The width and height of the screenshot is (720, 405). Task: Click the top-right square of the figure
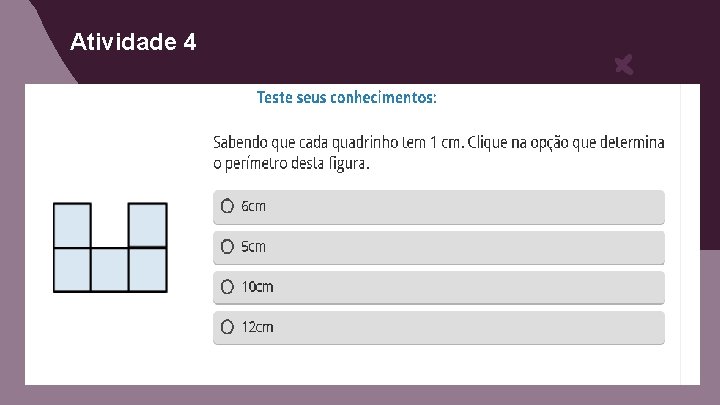(147, 225)
